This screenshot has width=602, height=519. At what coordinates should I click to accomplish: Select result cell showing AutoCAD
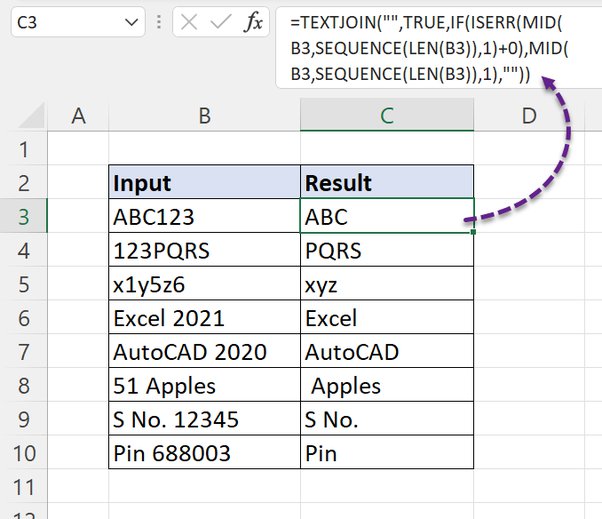tap(387, 351)
